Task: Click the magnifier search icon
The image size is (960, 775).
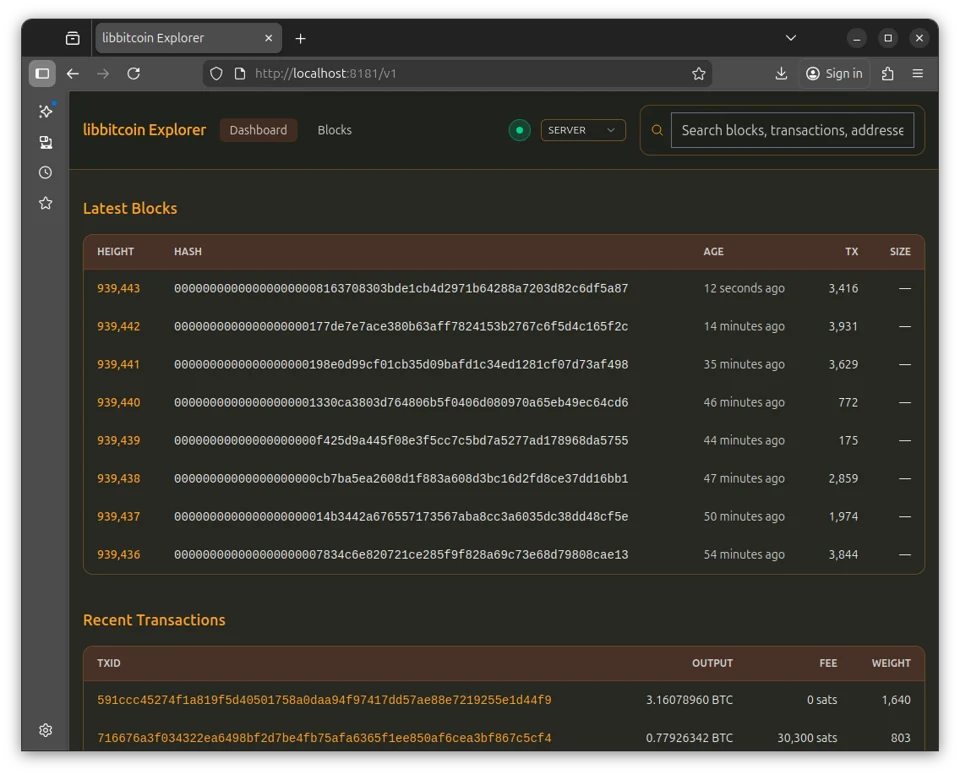Action: click(x=657, y=130)
